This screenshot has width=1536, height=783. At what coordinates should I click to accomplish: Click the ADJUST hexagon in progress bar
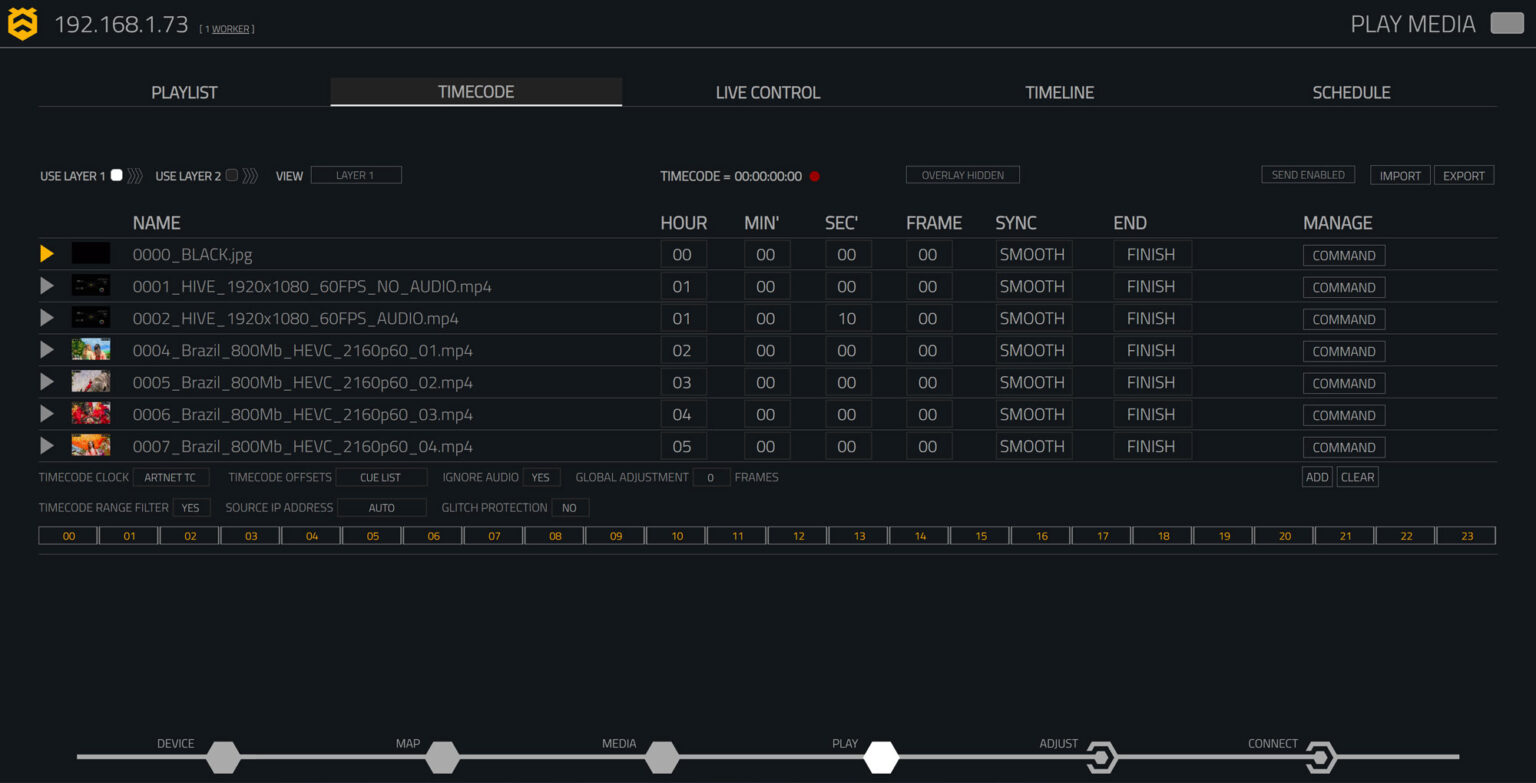tap(1100, 758)
